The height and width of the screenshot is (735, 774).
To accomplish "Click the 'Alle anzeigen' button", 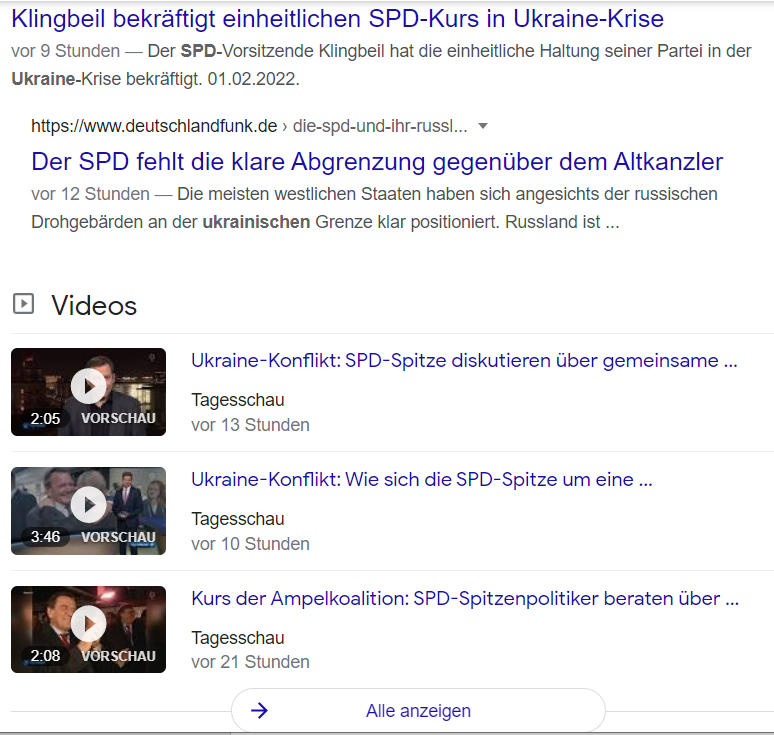I will [418, 711].
